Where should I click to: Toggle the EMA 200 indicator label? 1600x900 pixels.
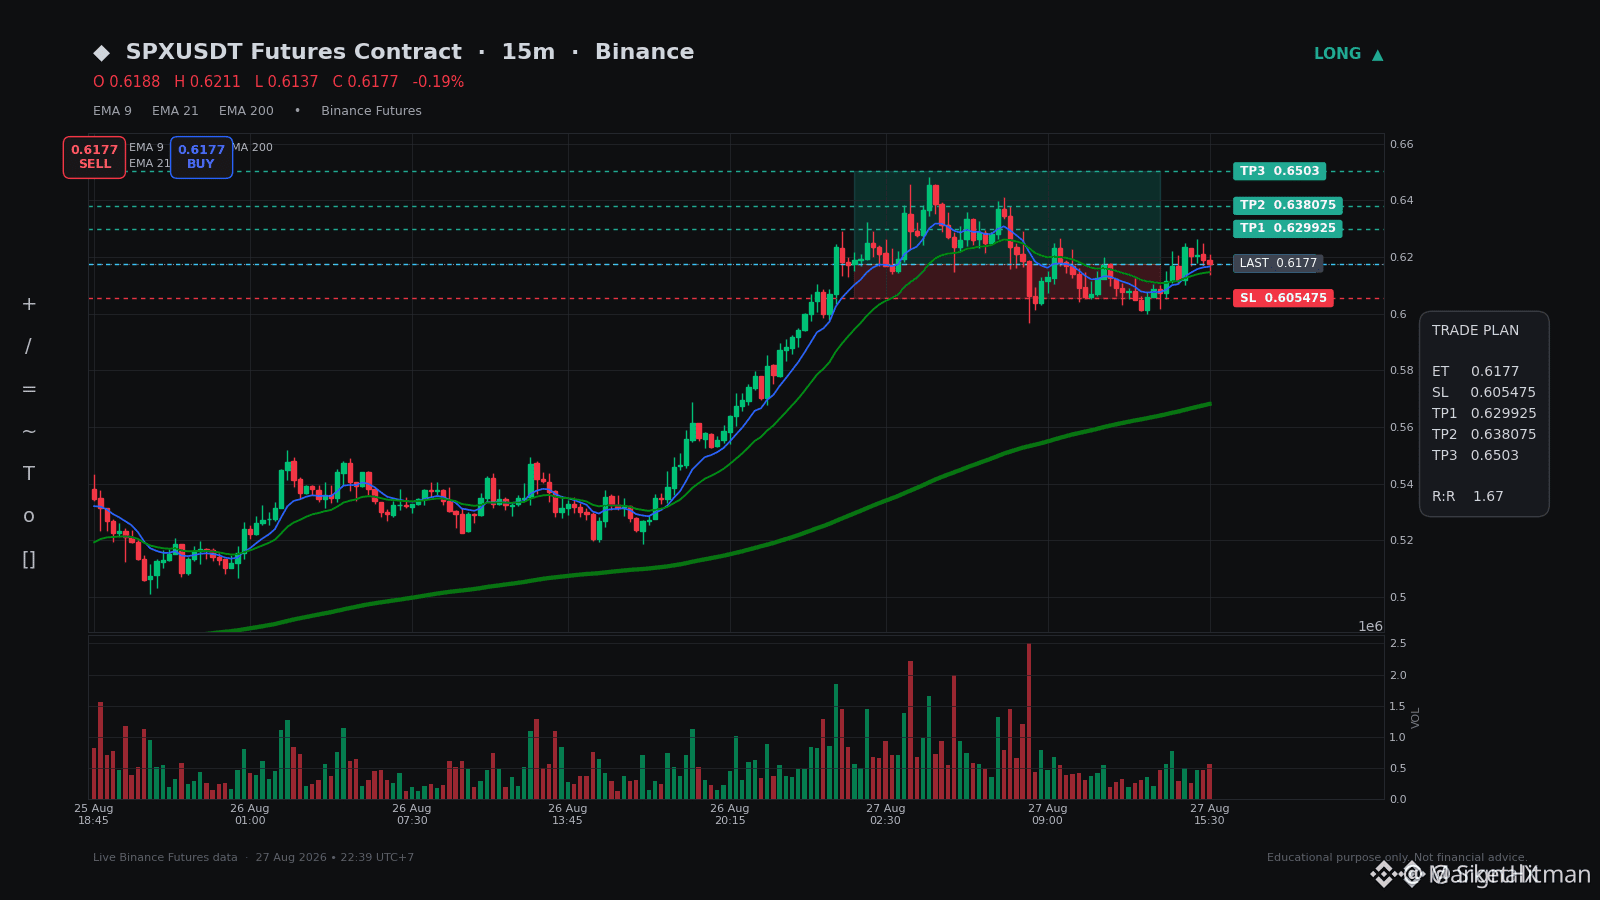coord(246,111)
